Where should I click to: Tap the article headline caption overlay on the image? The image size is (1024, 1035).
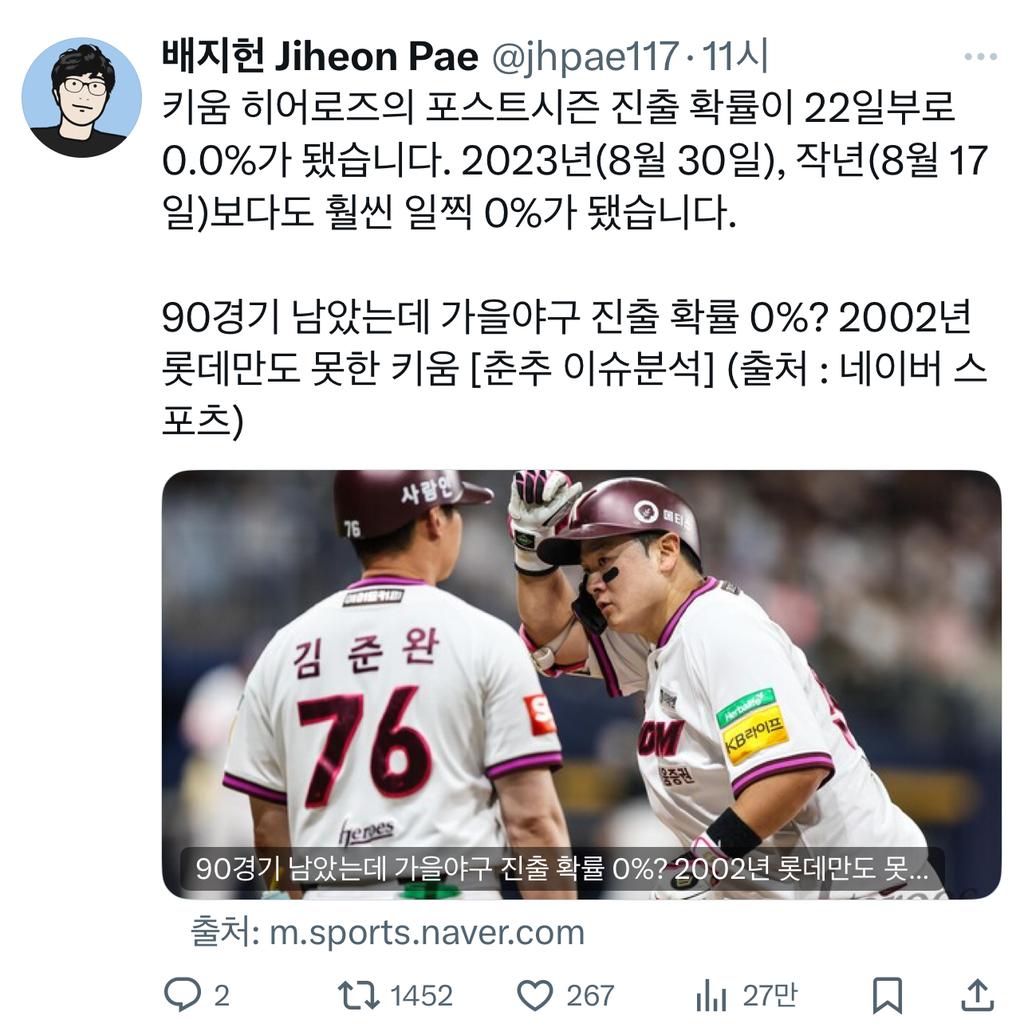pyautogui.click(x=563, y=869)
